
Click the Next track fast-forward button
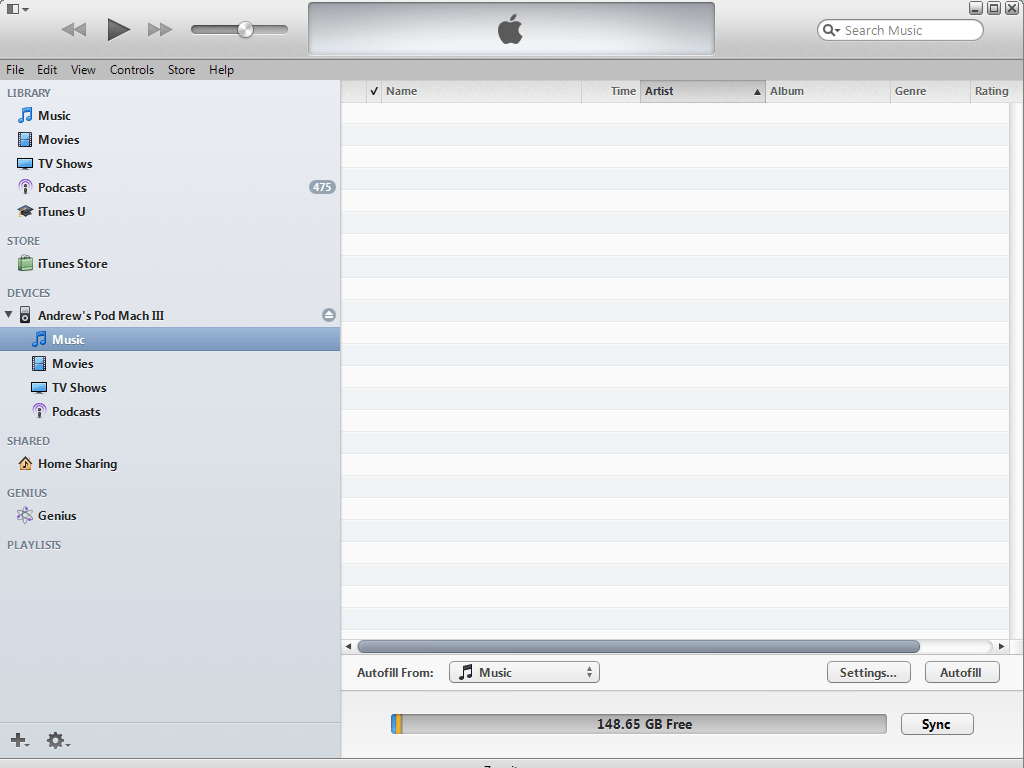tap(160, 29)
